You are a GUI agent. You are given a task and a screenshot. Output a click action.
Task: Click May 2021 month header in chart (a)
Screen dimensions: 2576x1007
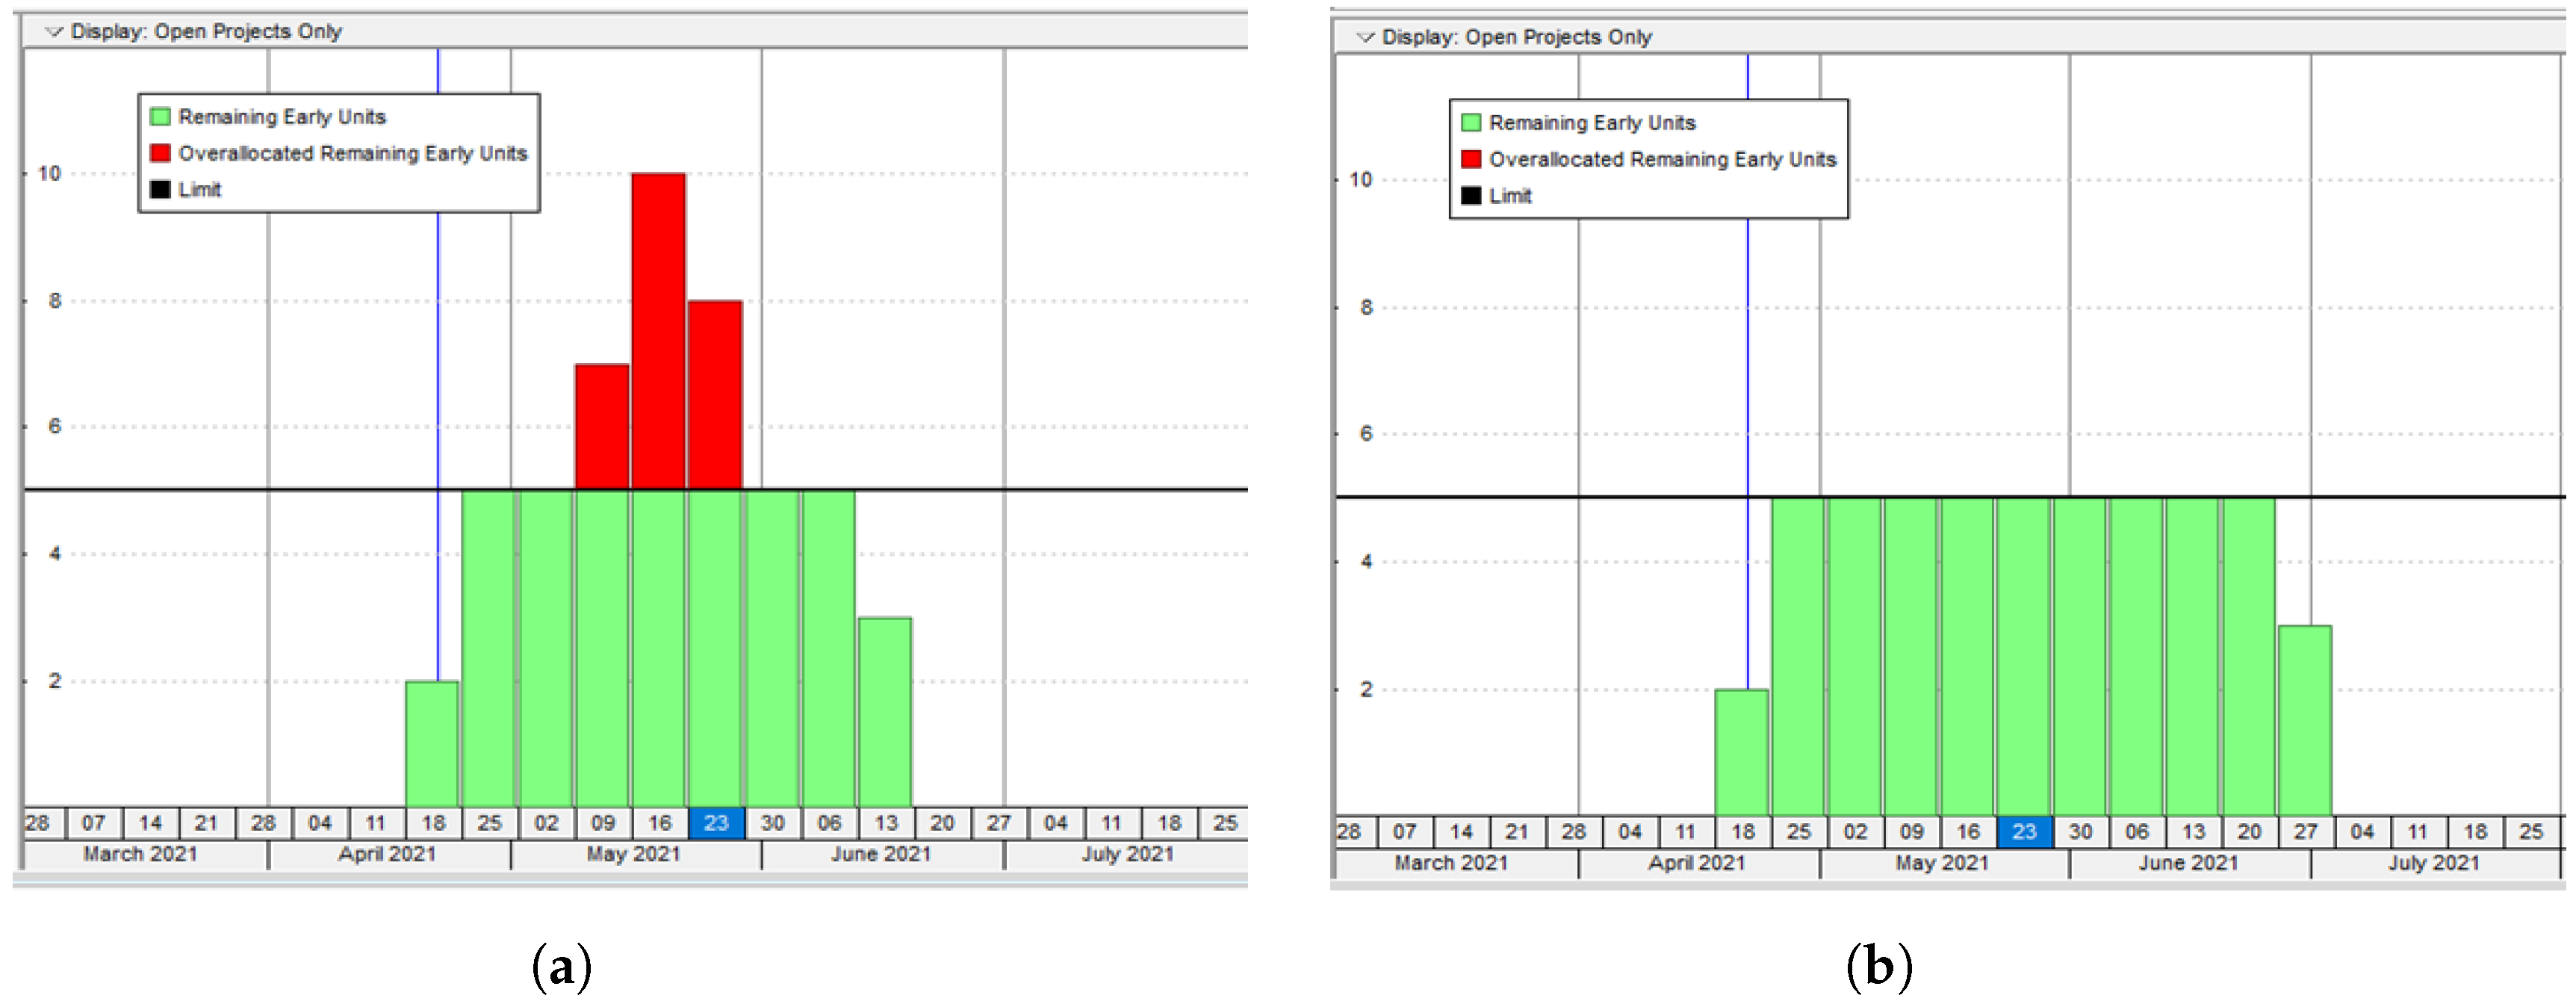(634, 855)
